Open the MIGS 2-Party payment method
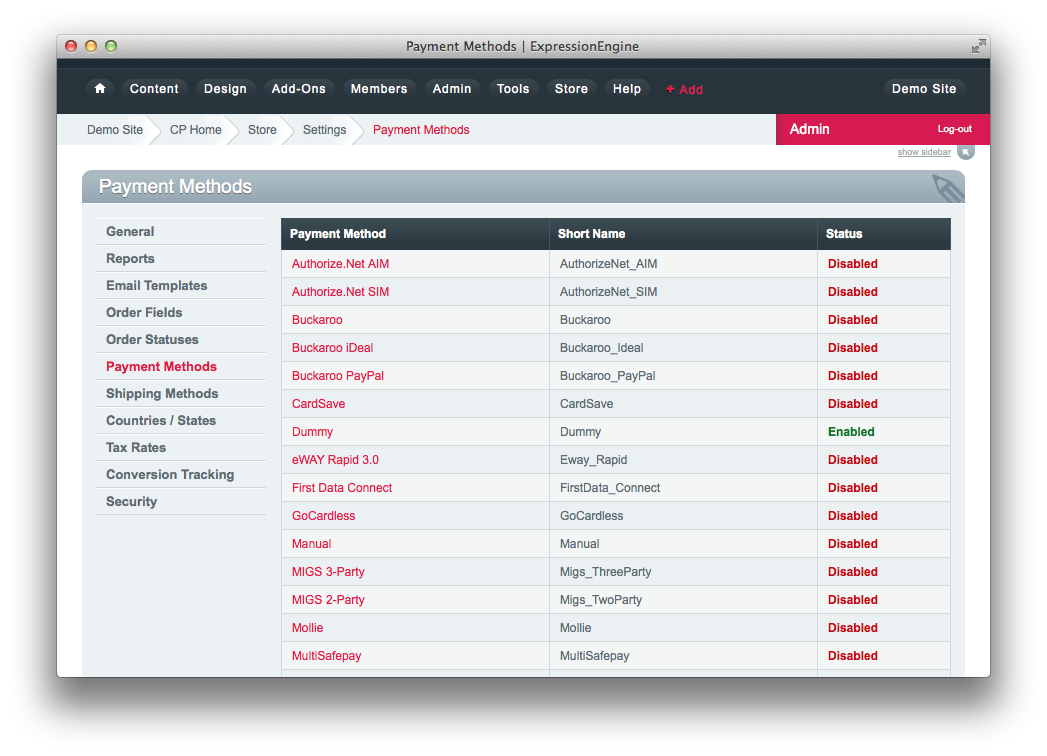The width and height of the screenshot is (1047, 756). point(328,600)
